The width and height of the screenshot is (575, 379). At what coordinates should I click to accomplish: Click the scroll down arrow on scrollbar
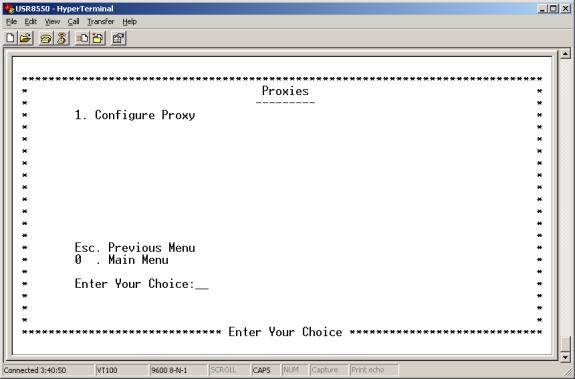(x=565, y=357)
